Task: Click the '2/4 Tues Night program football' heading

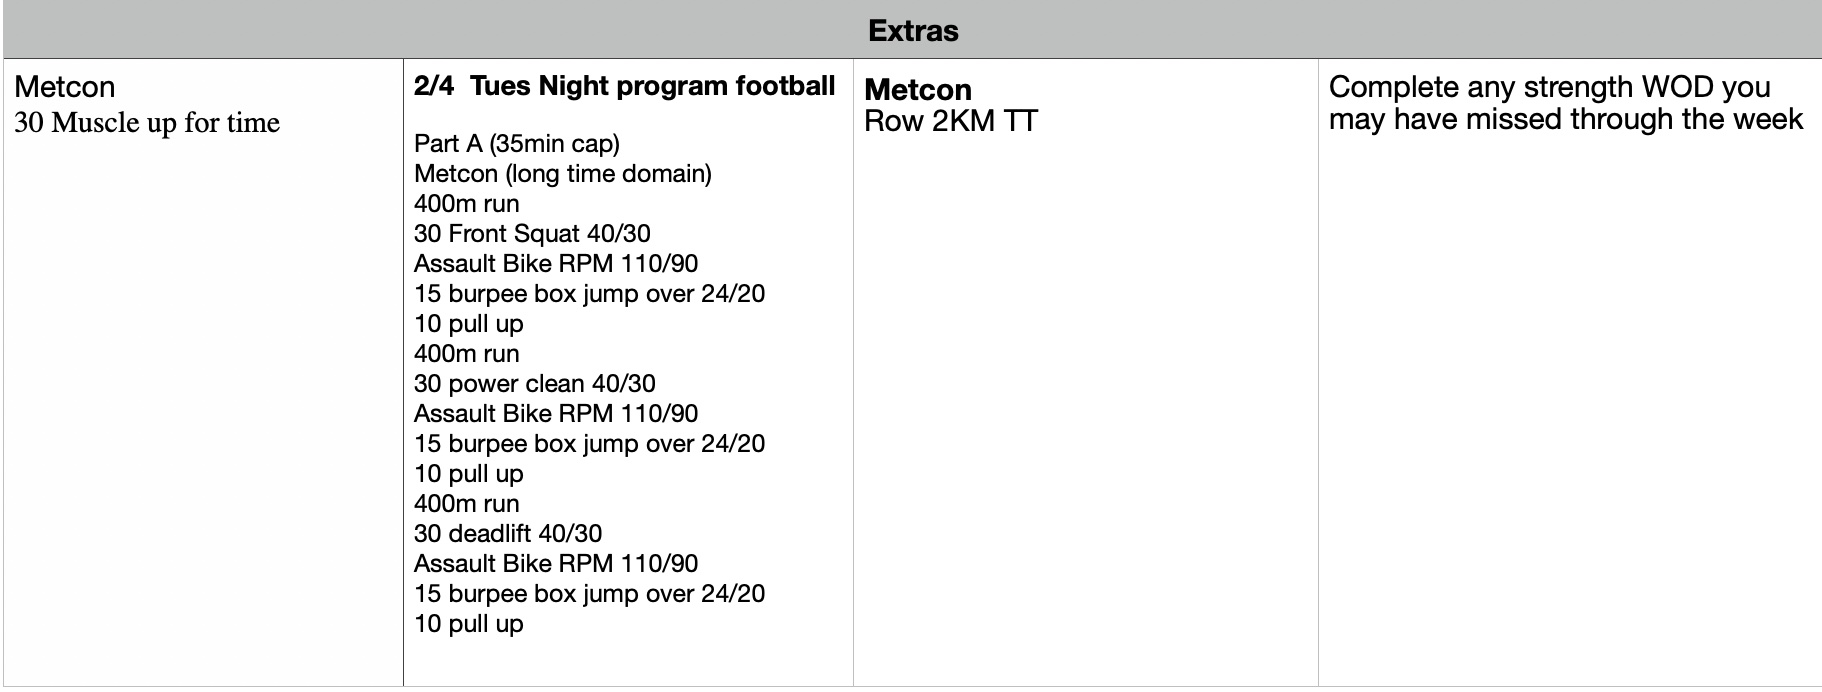Action: point(624,86)
